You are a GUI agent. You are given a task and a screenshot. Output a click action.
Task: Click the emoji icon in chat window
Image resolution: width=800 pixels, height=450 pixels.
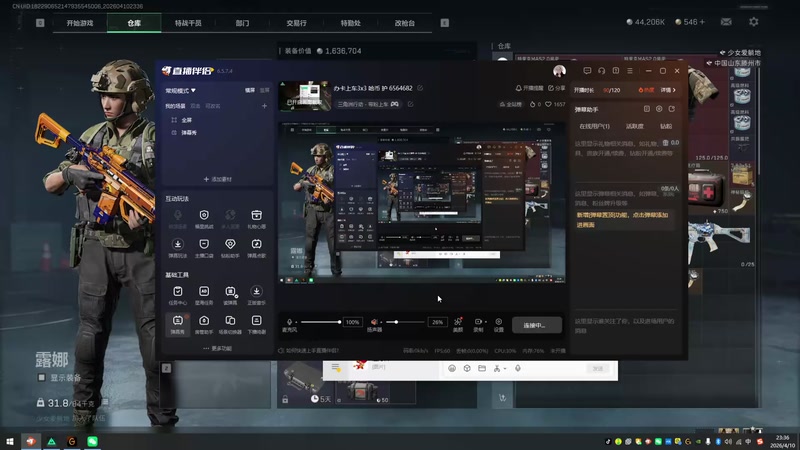[x=452, y=368]
